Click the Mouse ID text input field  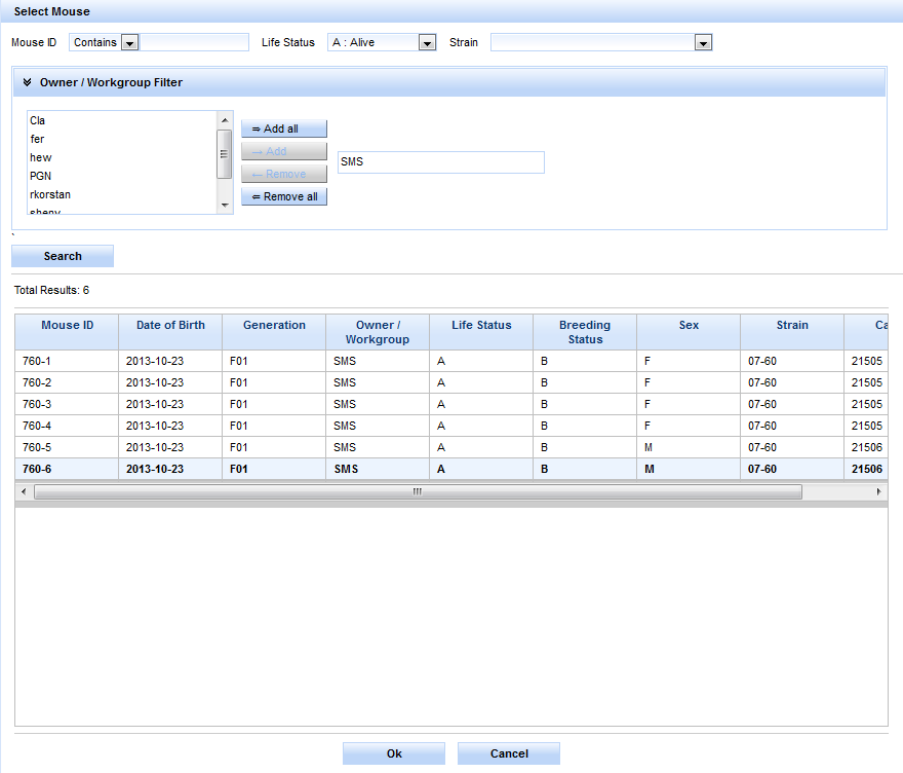(x=194, y=42)
